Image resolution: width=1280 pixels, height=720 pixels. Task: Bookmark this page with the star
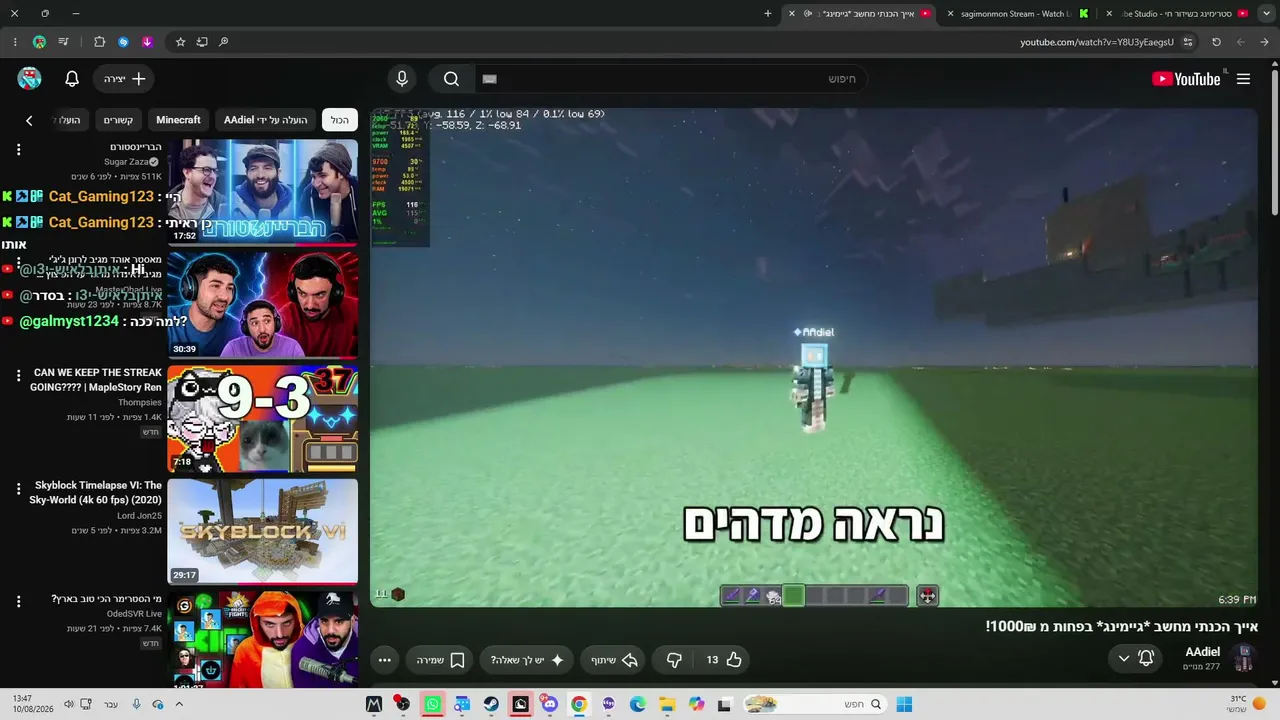[180, 42]
